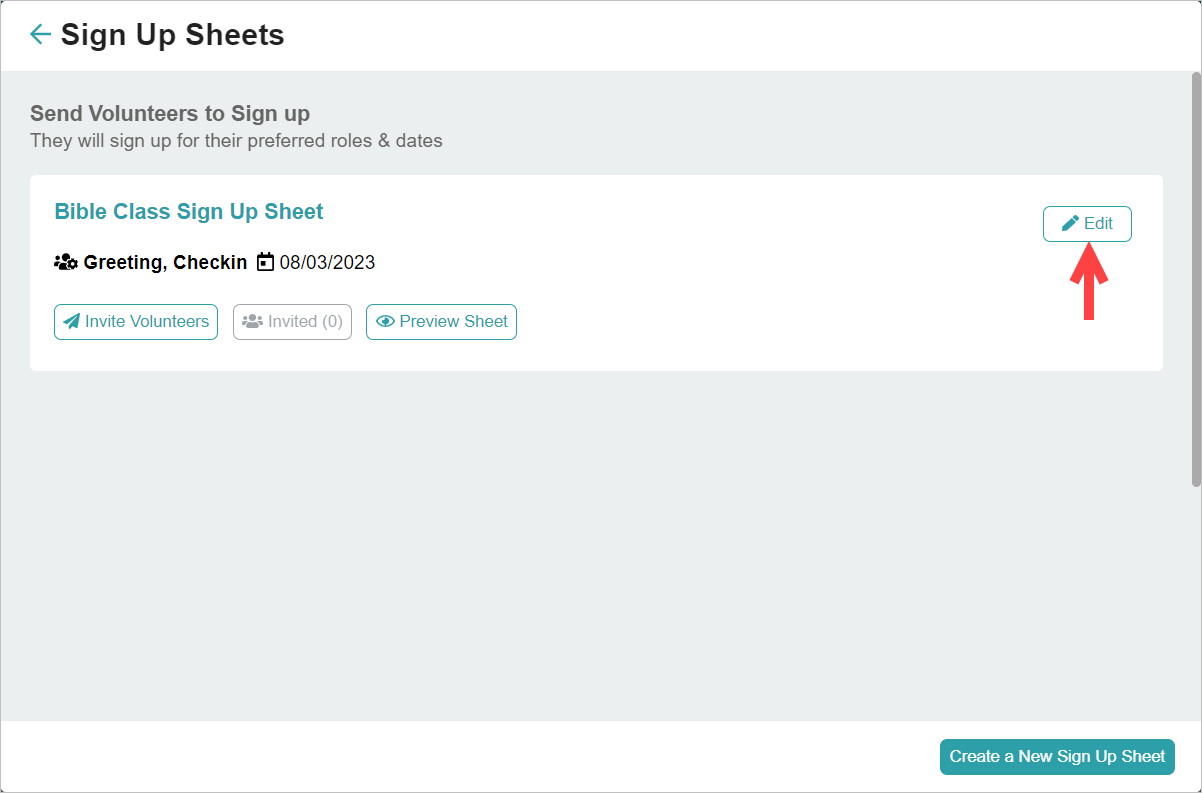Viewport: 1202px width, 793px height.
Task: Click the vertical scrollbar thumb
Action: pos(1195,280)
